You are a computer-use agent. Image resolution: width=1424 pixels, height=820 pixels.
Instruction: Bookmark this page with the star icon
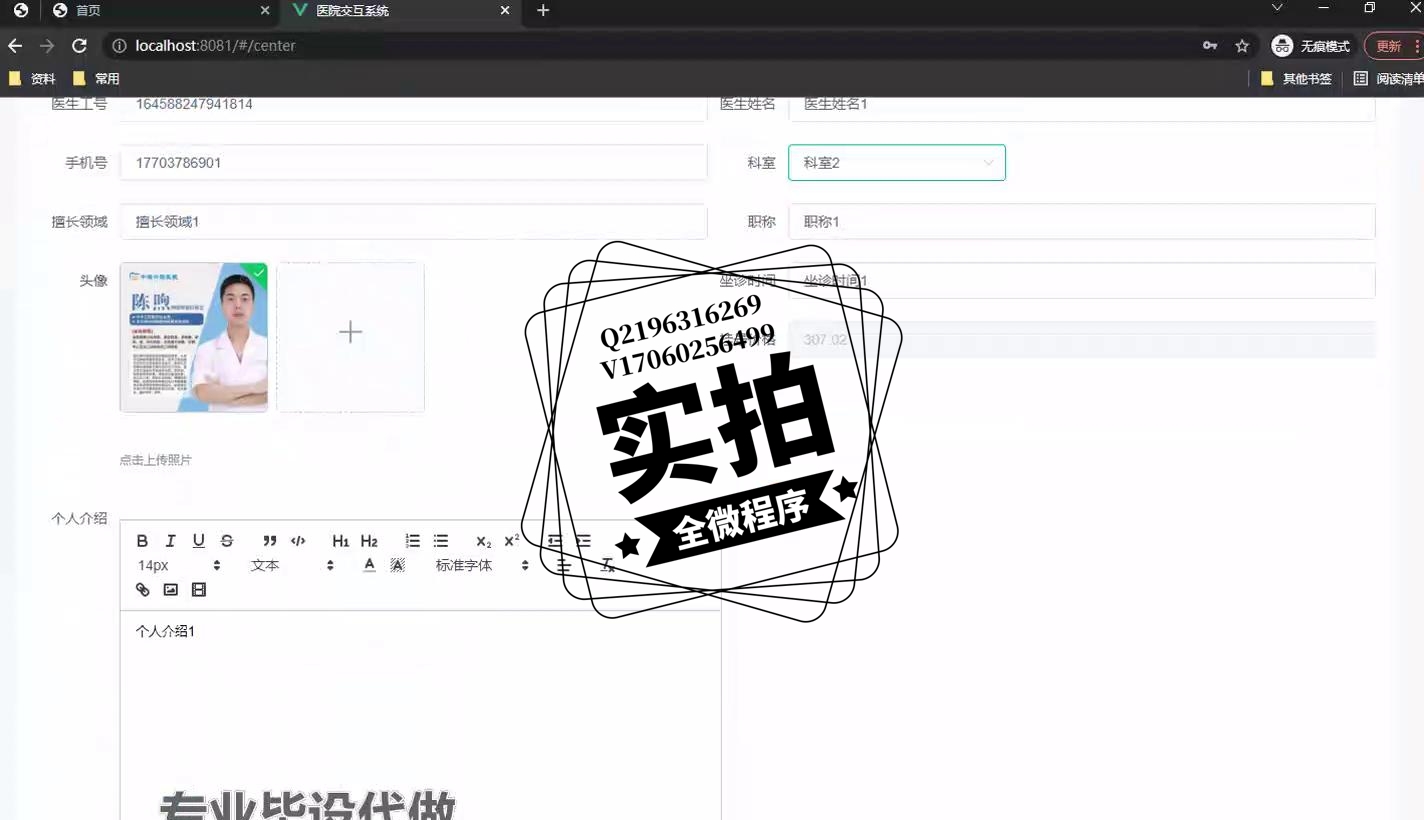click(1242, 46)
